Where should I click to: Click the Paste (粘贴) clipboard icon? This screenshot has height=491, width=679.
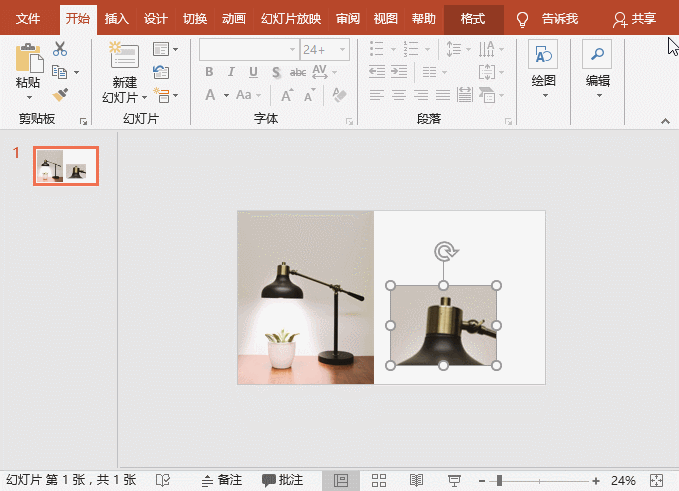(x=29, y=60)
